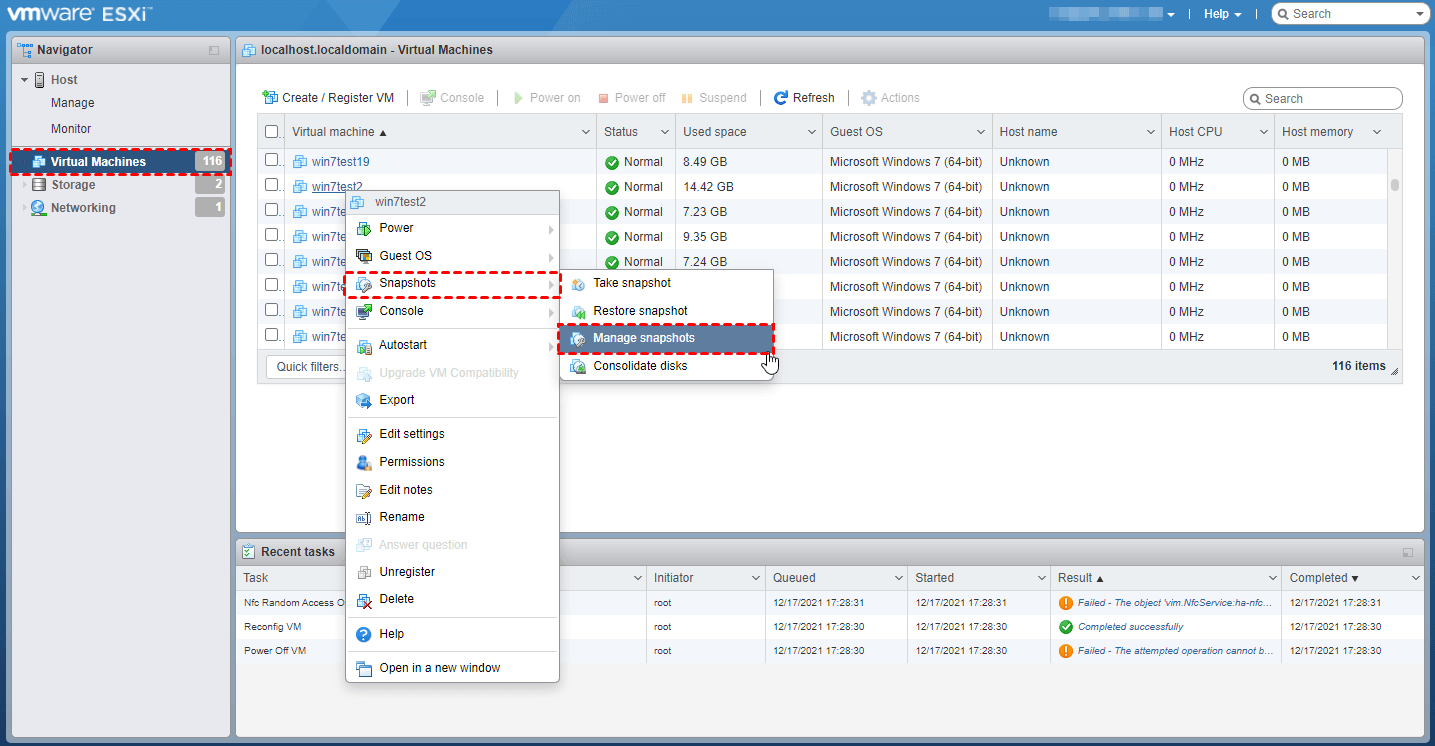The image size is (1435, 746).
Task: Tick the checkbox beside win7test2
Action: tap(272, 186)
